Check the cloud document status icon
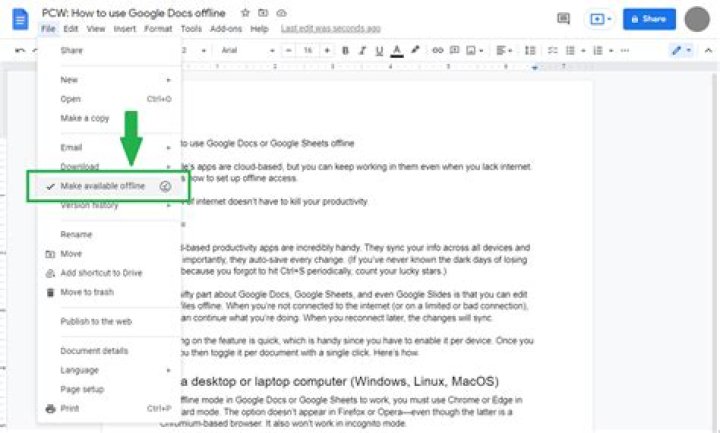720x433 pixels. [281, 13]
